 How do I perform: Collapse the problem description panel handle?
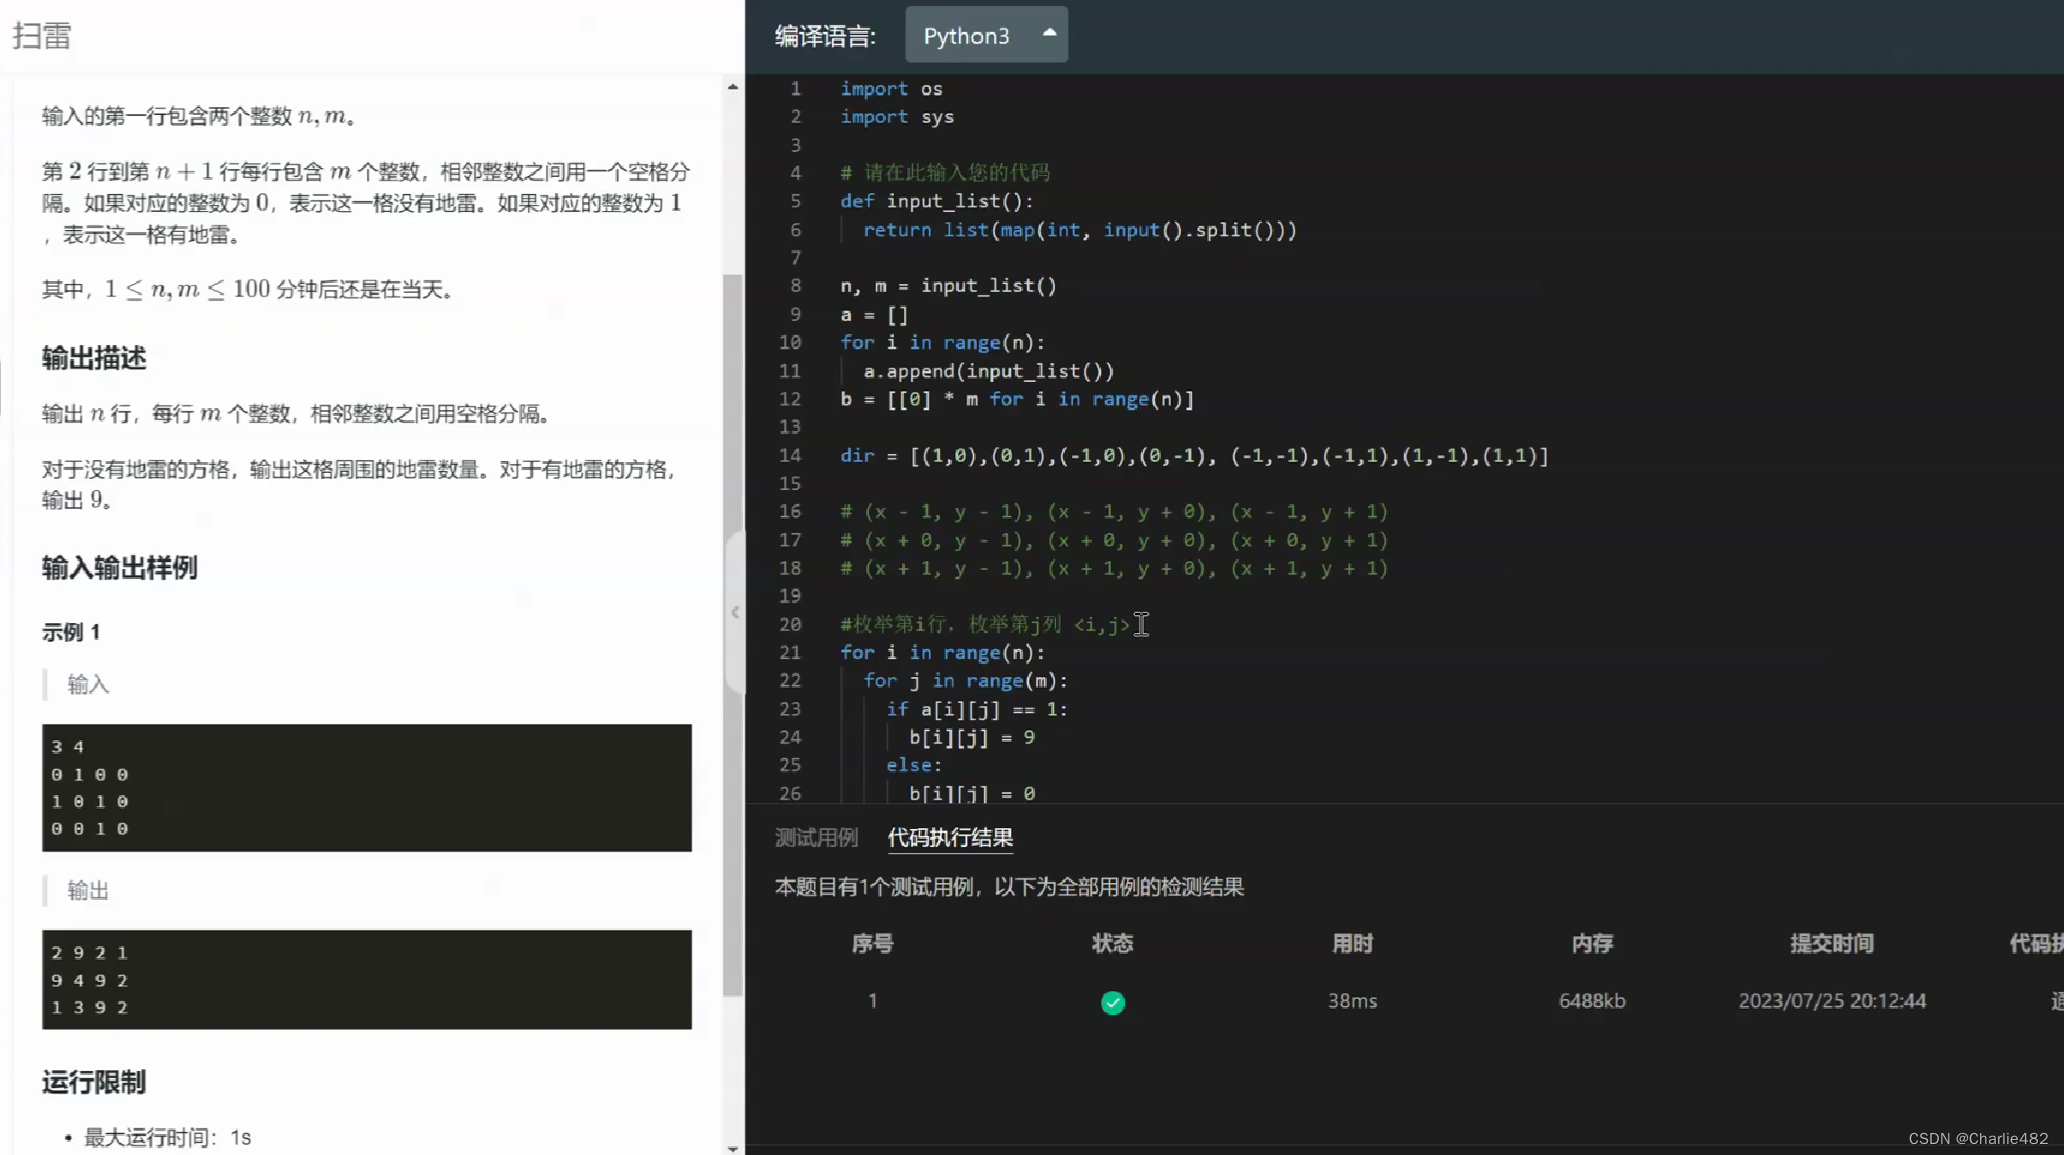pyautogui.click(x=735, y=612)
